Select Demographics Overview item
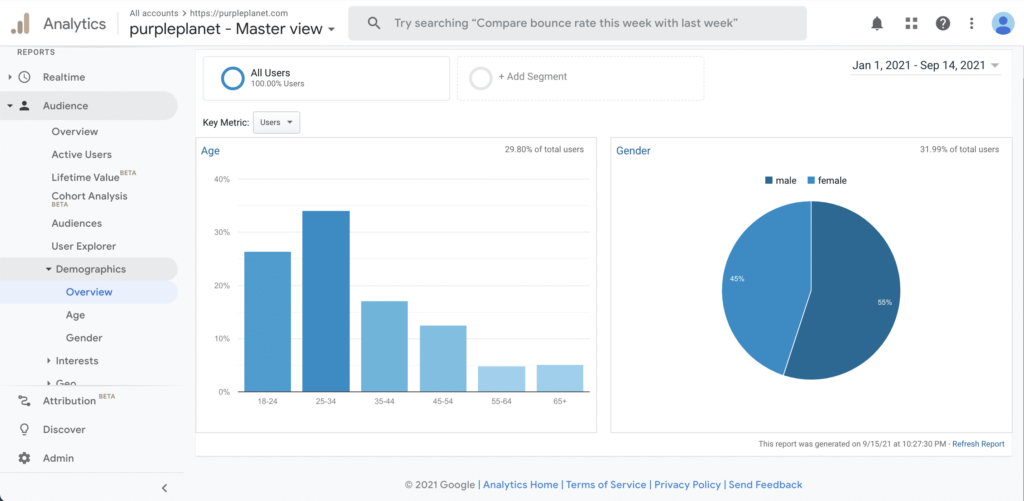This screenshot has height=501, width=1024. point(89,292)
